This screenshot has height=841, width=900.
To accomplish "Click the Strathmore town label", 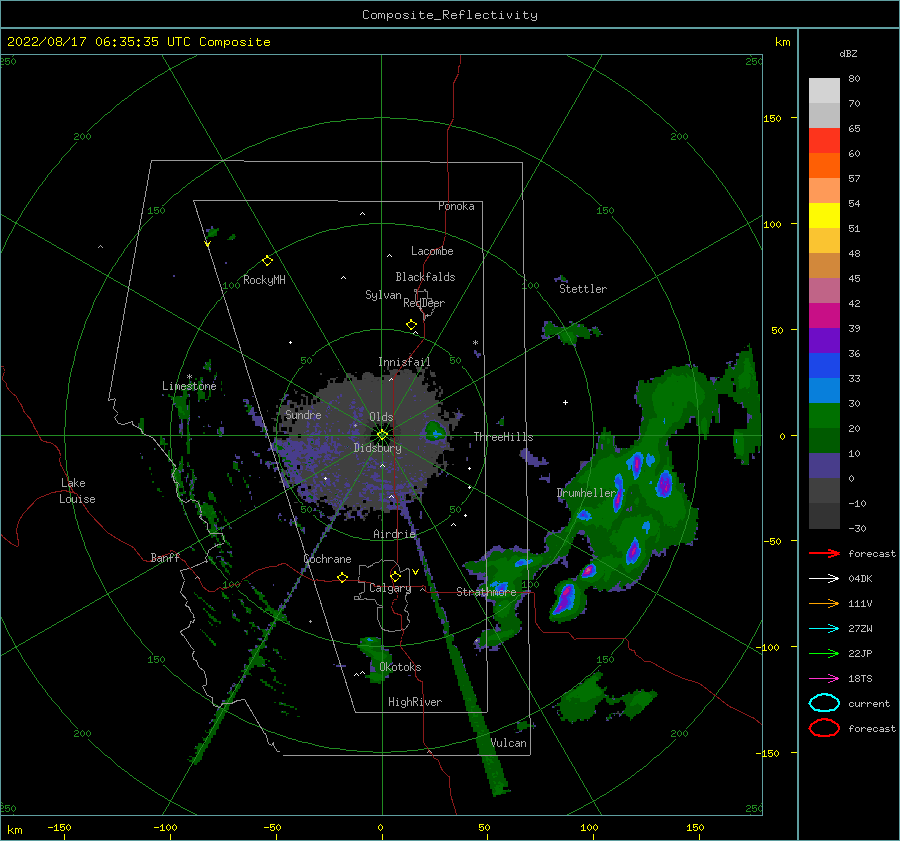I will 486,592.
